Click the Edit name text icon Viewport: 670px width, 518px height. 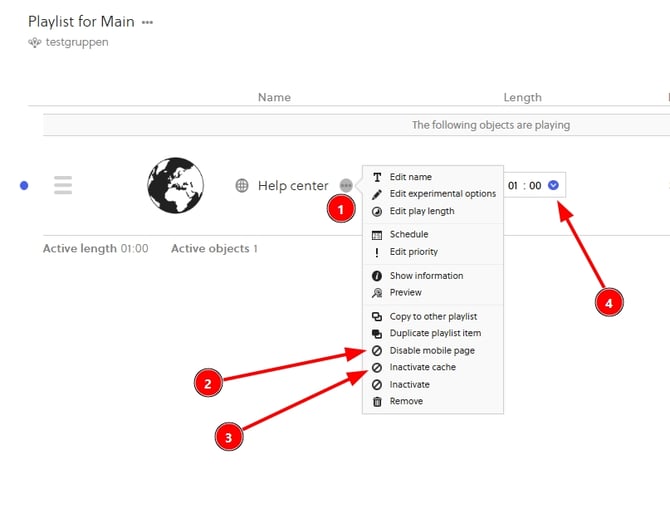(377, 177)
